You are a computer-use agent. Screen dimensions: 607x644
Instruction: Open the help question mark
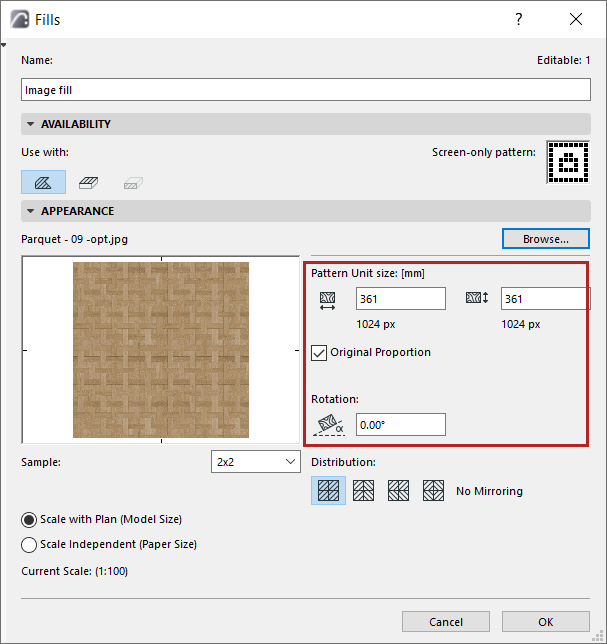[519, 19]
